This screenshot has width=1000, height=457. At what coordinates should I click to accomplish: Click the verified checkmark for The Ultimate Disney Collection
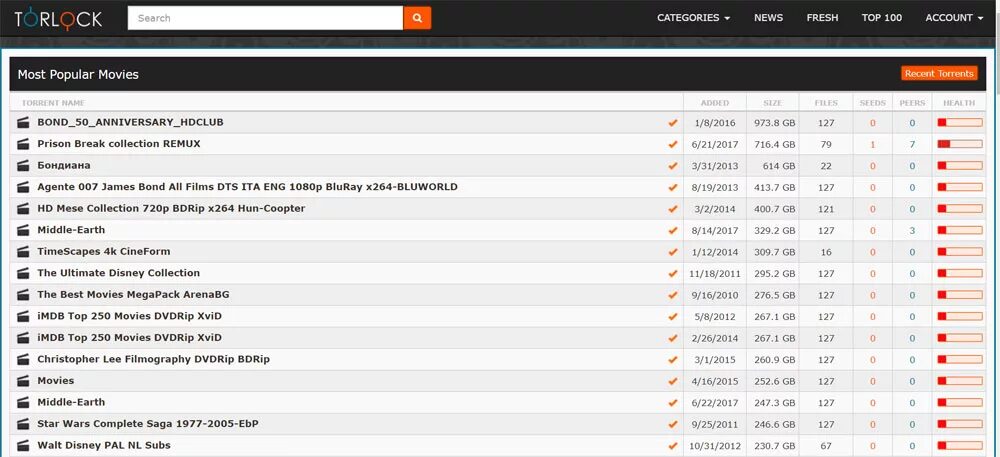pyautogui.click(x=672, y=273)
